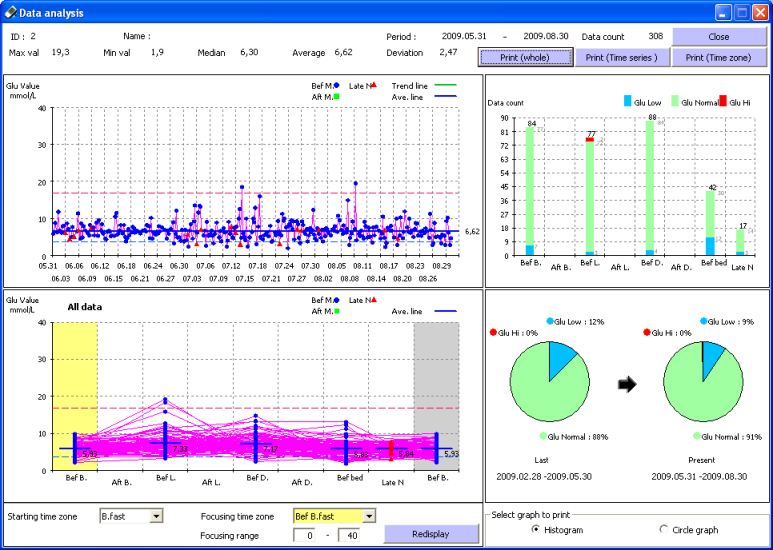This screenshot has height=550, width=773.
Task: Close window with the red X
Action: (760, 13)
